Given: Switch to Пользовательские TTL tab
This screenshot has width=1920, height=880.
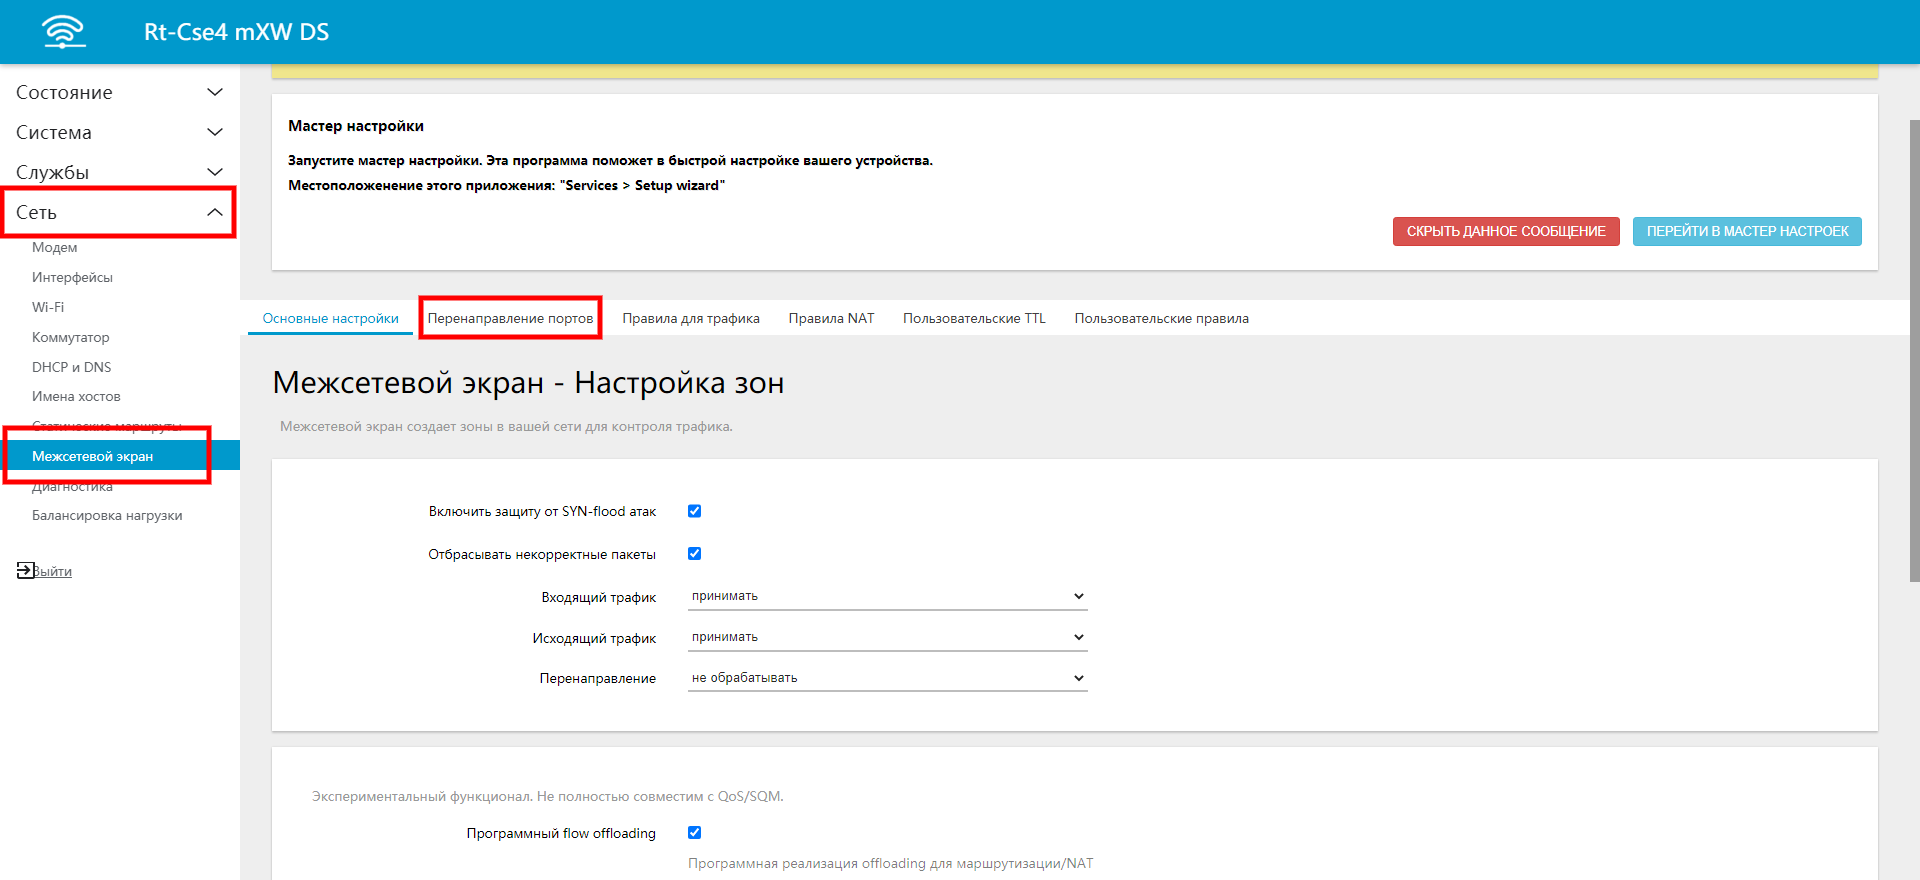Looking at the screenshot, I should tap(974, 318).
